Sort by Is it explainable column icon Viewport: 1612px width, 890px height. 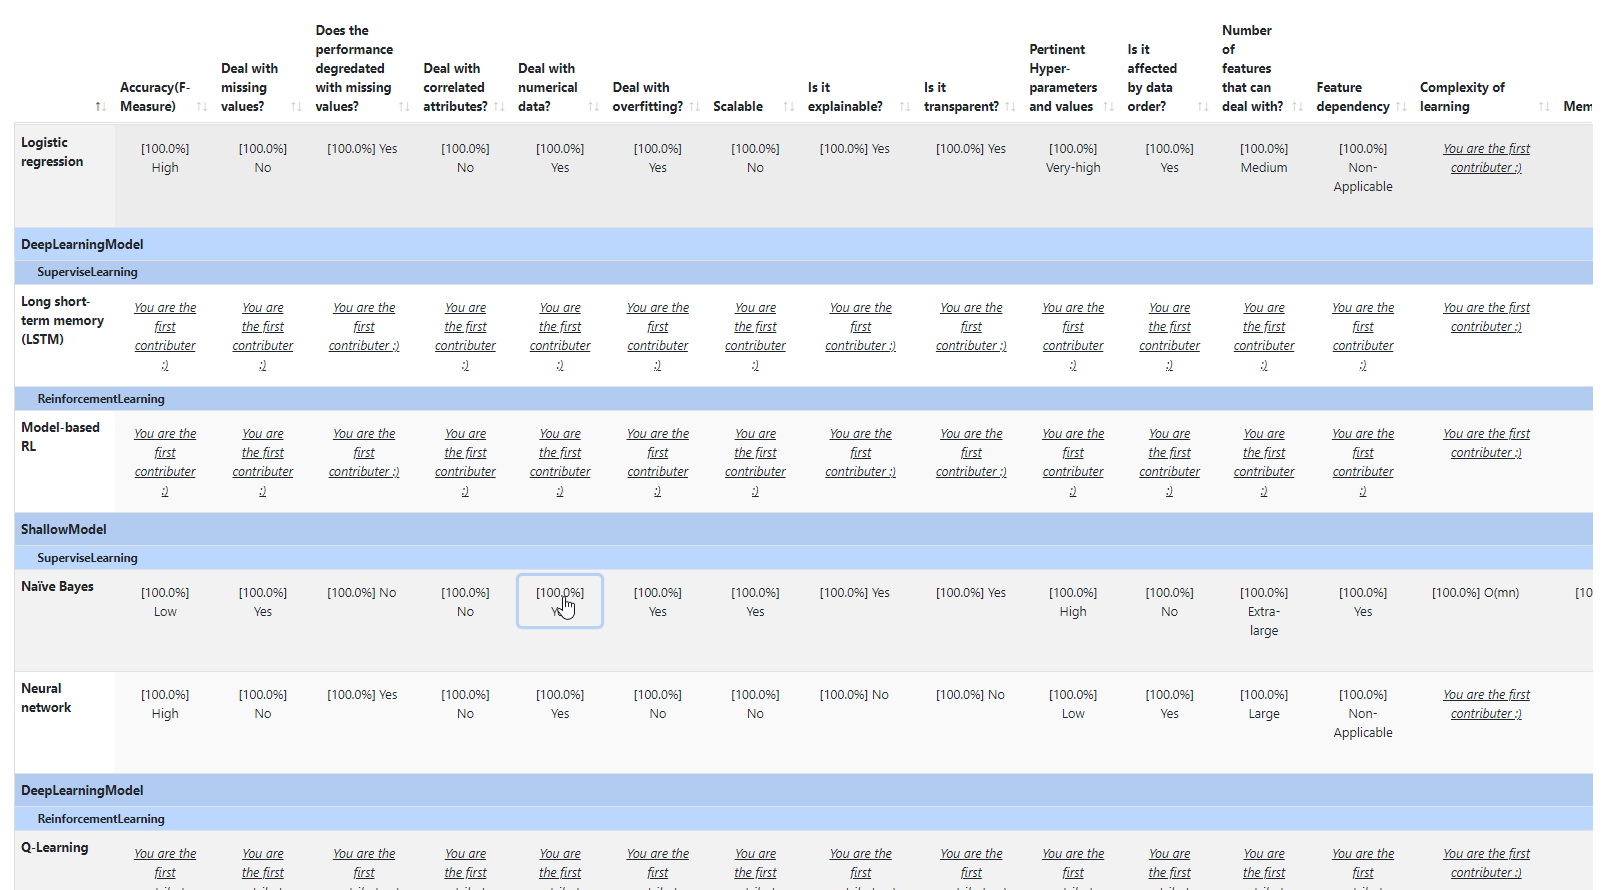904,107
